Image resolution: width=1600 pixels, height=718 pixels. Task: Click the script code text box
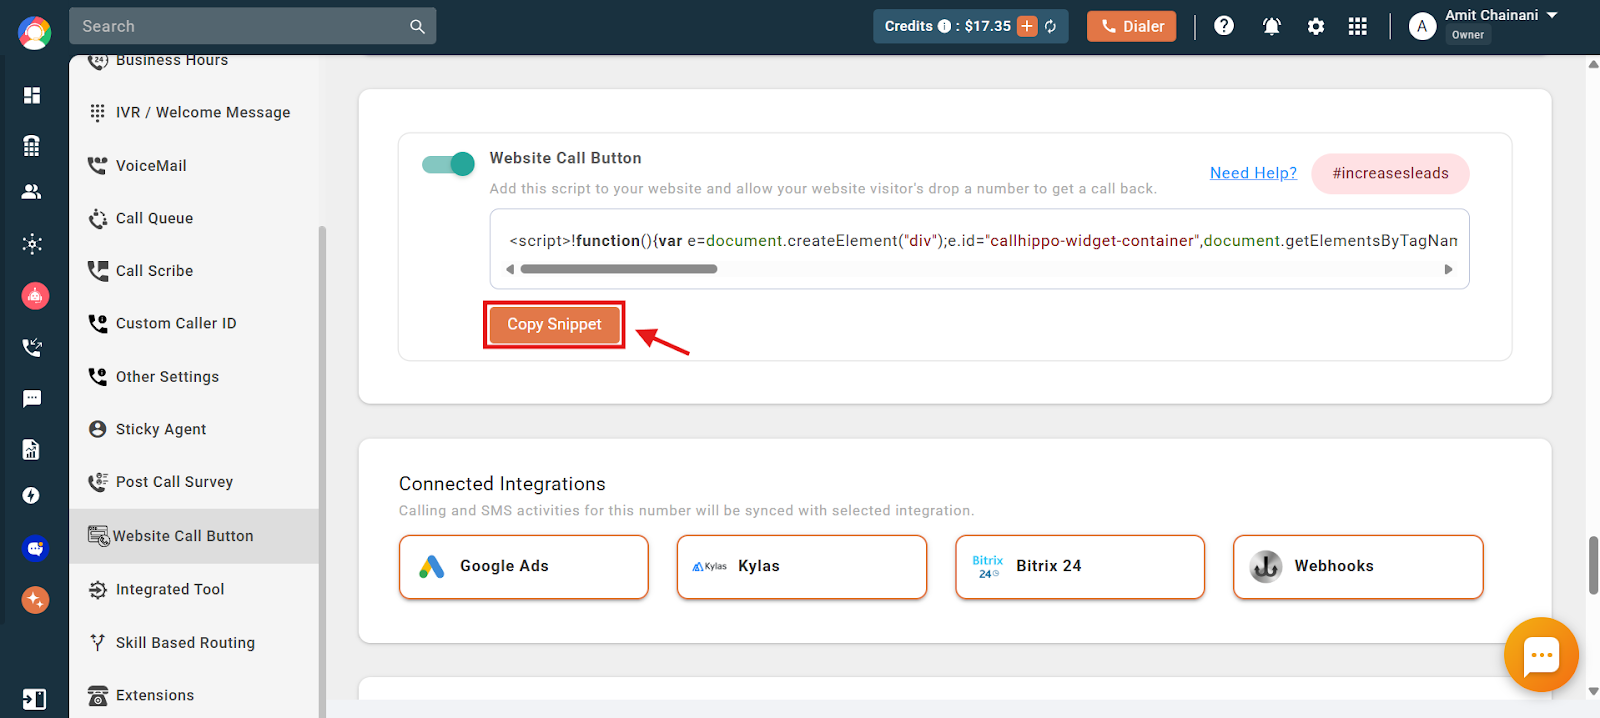pyautogui.click(x=979, y=249)
